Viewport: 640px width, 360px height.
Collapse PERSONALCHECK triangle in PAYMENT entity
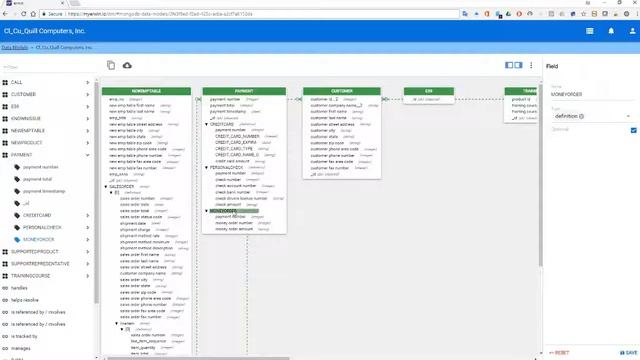pyautogui.click(x=207, y=167)
